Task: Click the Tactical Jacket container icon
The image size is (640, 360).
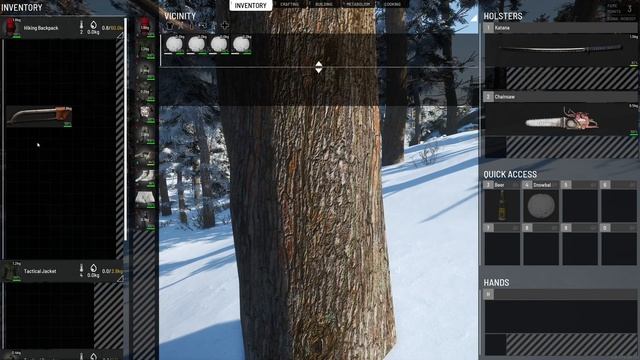Action: (9, 271)
